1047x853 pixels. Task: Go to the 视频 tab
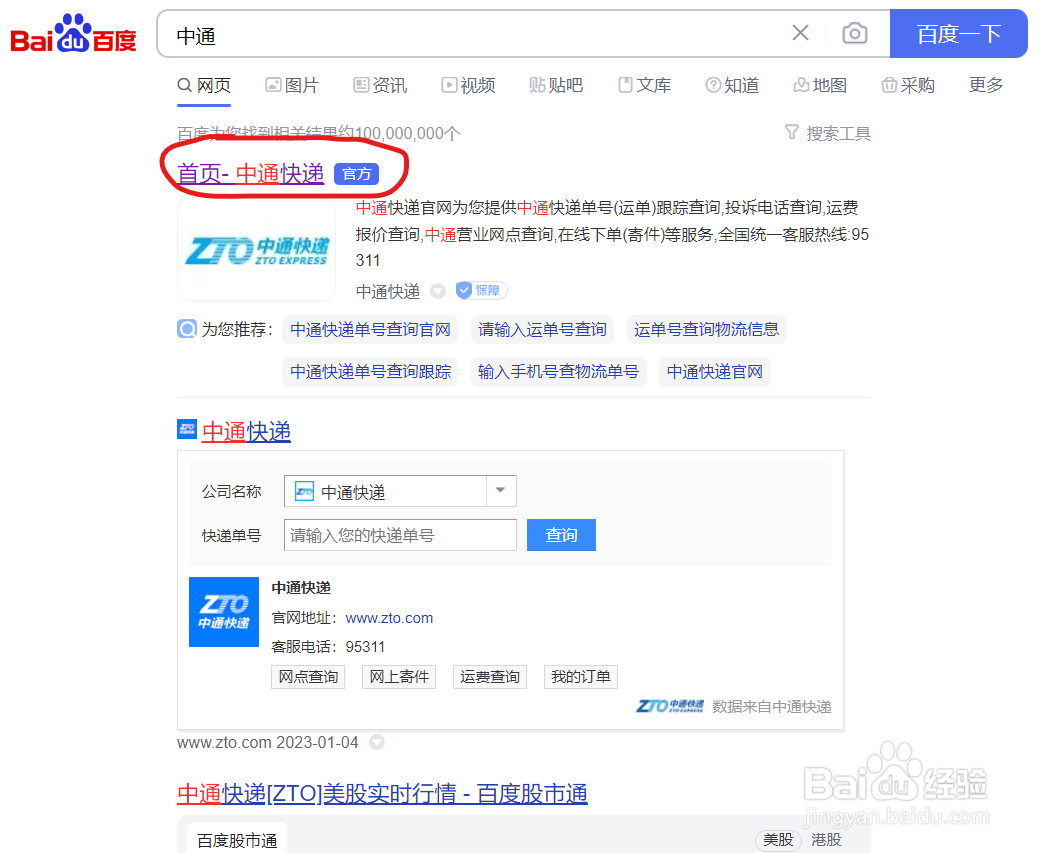468,86
